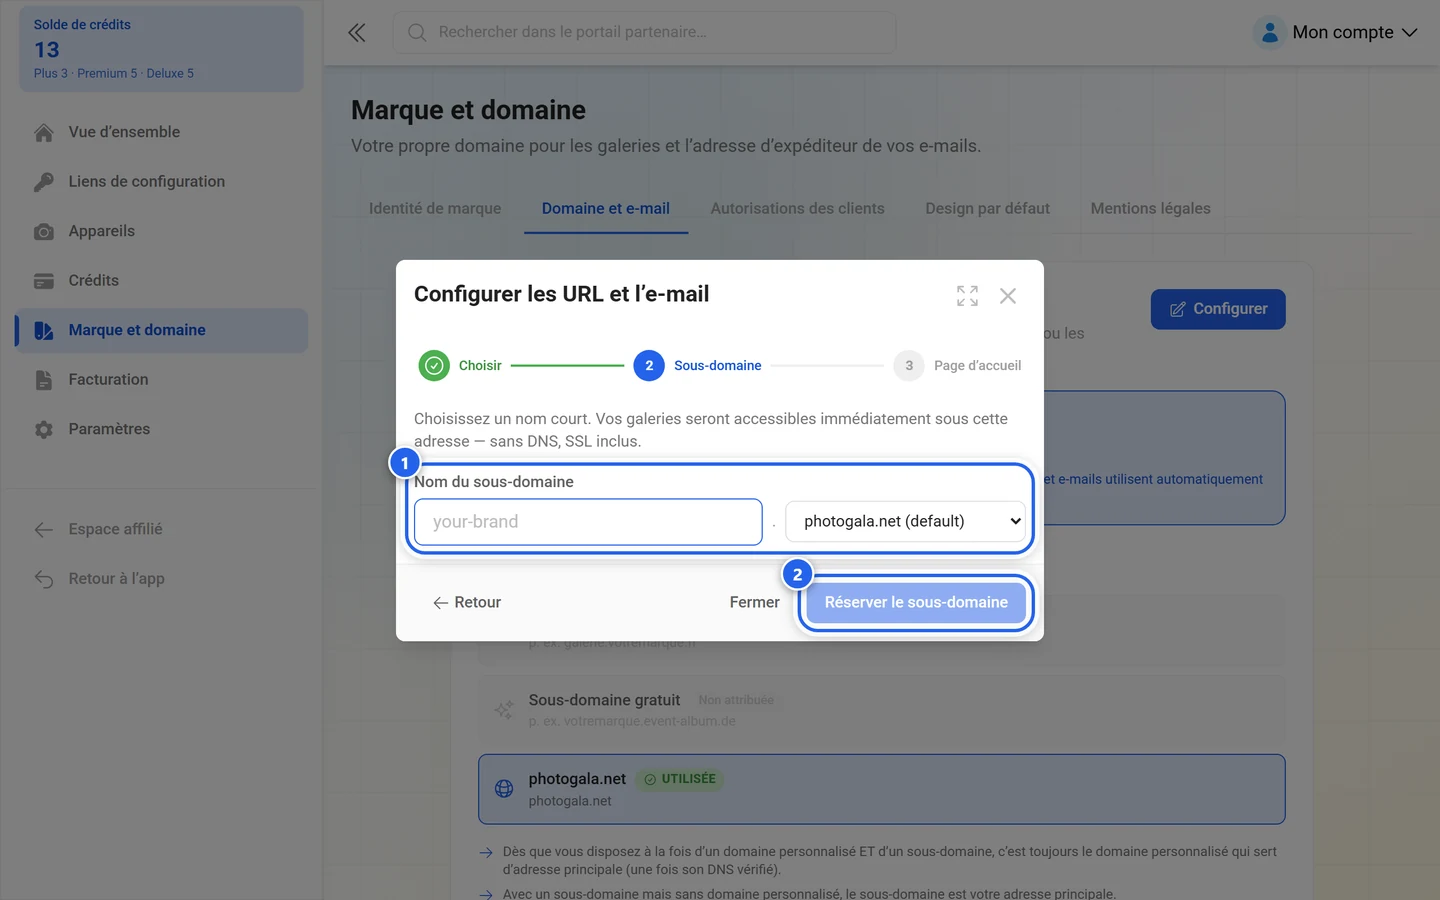Click Réserver le sous-domaine button
1440x900 pixels.
916,603
